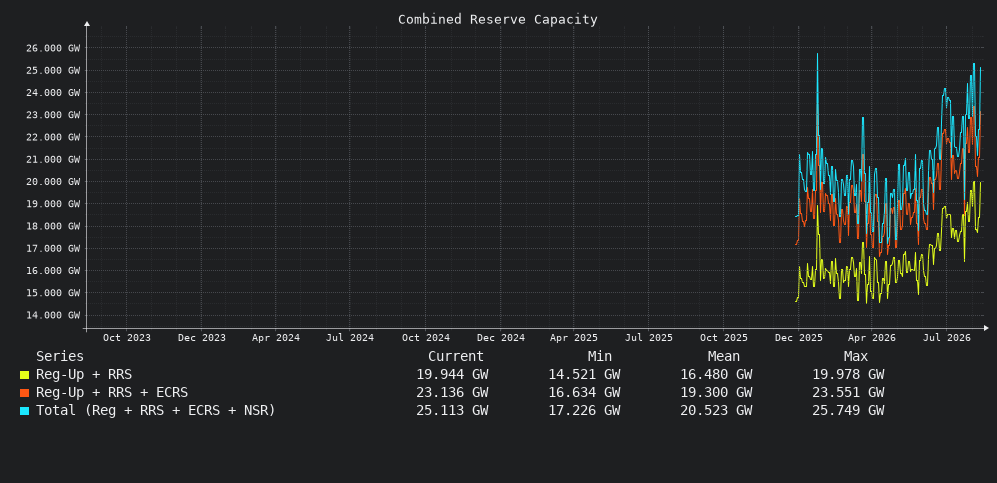Click the '26.000 GW' y-axis label
Viewport: 997px width, 483px height.
[x=53, y=48]
